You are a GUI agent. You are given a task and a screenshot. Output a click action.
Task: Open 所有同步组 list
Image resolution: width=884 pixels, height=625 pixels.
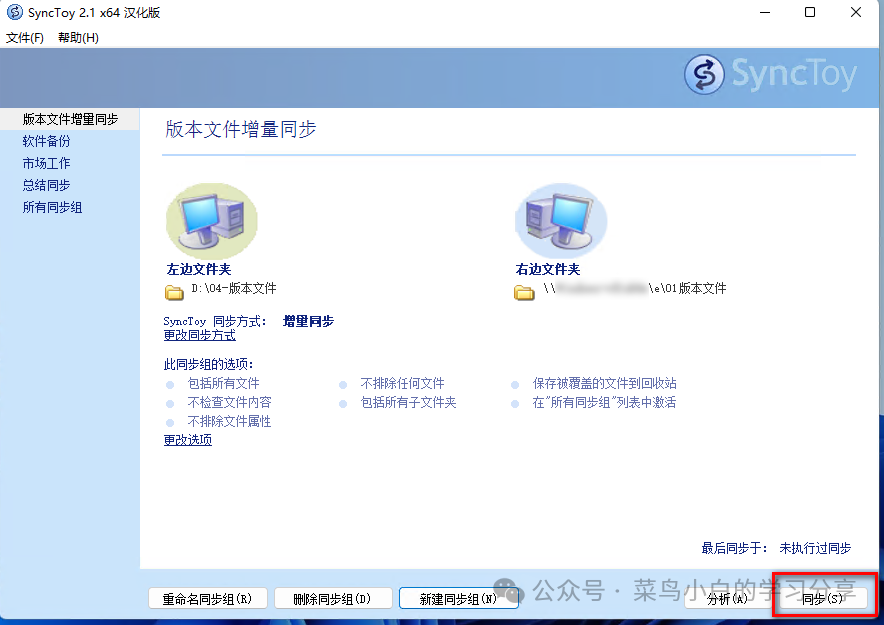52,207
